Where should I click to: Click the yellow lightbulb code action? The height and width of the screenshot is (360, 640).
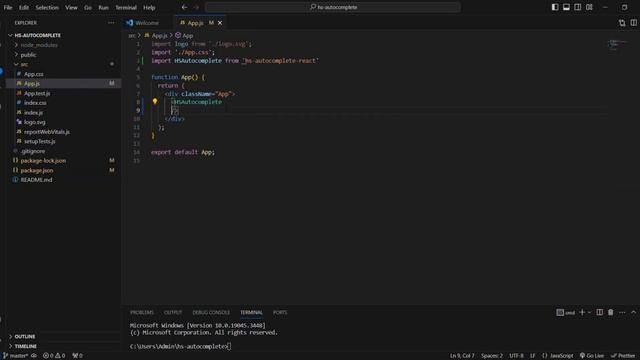[x=155, y=101]
